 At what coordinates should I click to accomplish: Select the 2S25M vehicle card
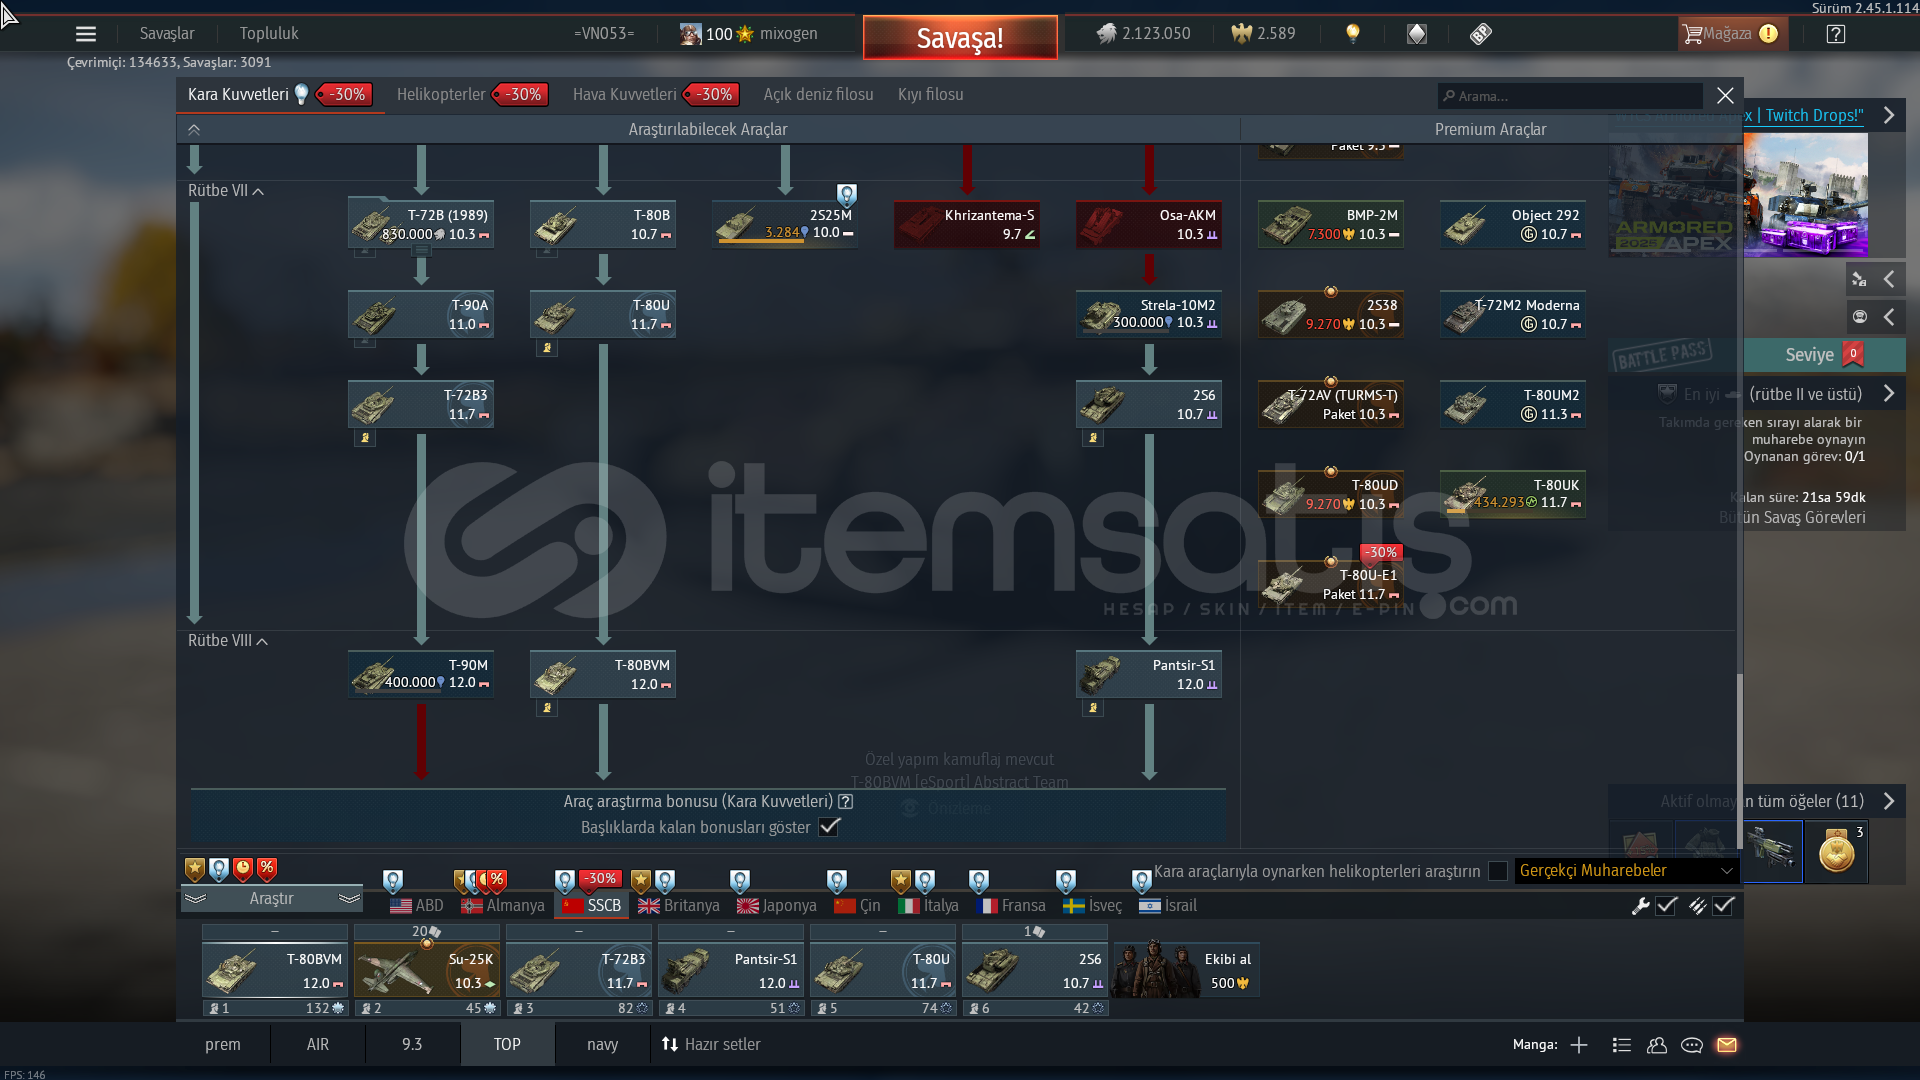785,224
